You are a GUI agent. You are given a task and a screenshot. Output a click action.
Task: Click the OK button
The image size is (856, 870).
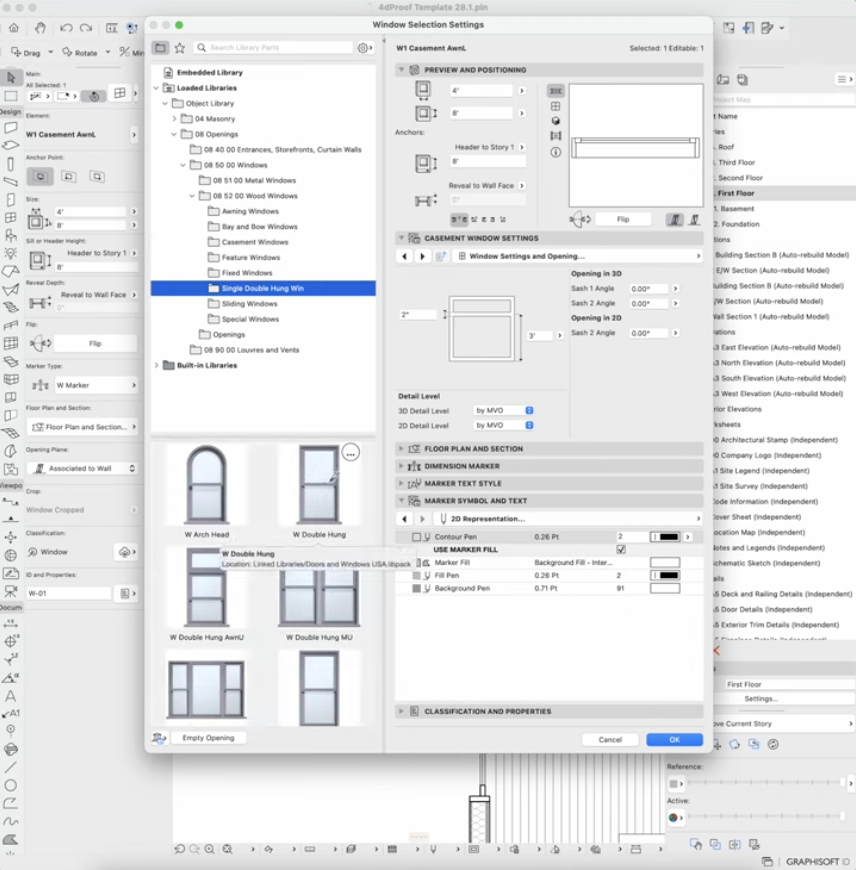674,739
